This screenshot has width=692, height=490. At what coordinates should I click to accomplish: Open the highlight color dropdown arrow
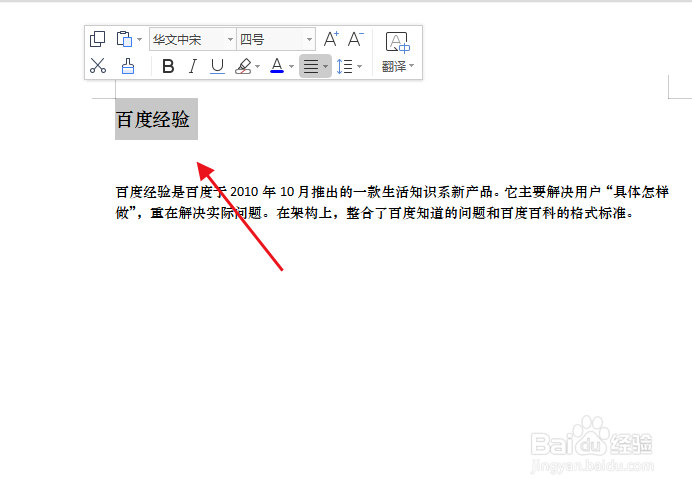pyautogui.click(x=258, y=67)
